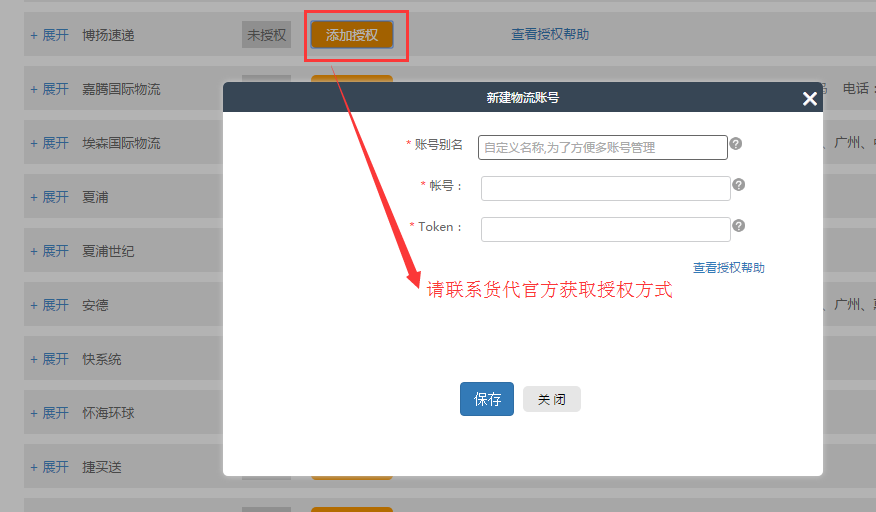This screenshot has width=876, height=512.
Task: Click the 快系统 carrier name
Action: [102, 359]
